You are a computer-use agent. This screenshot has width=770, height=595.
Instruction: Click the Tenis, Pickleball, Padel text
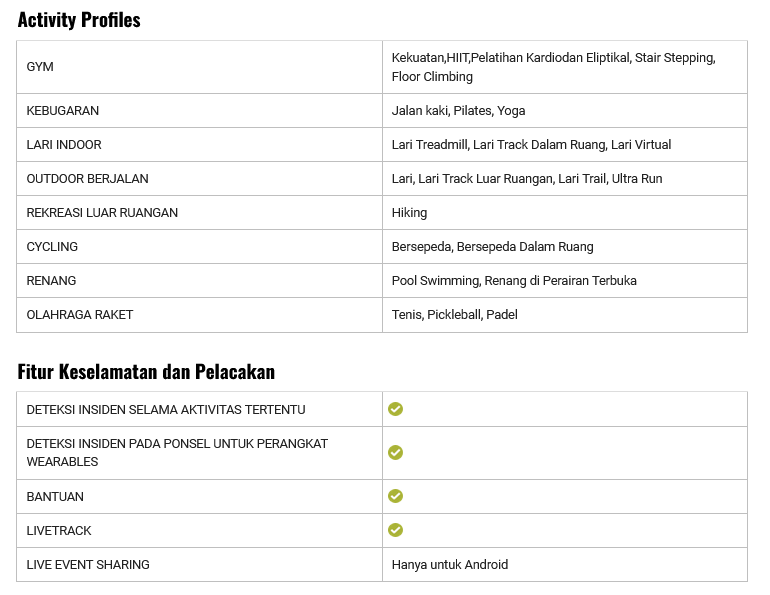tap(454, 315)
